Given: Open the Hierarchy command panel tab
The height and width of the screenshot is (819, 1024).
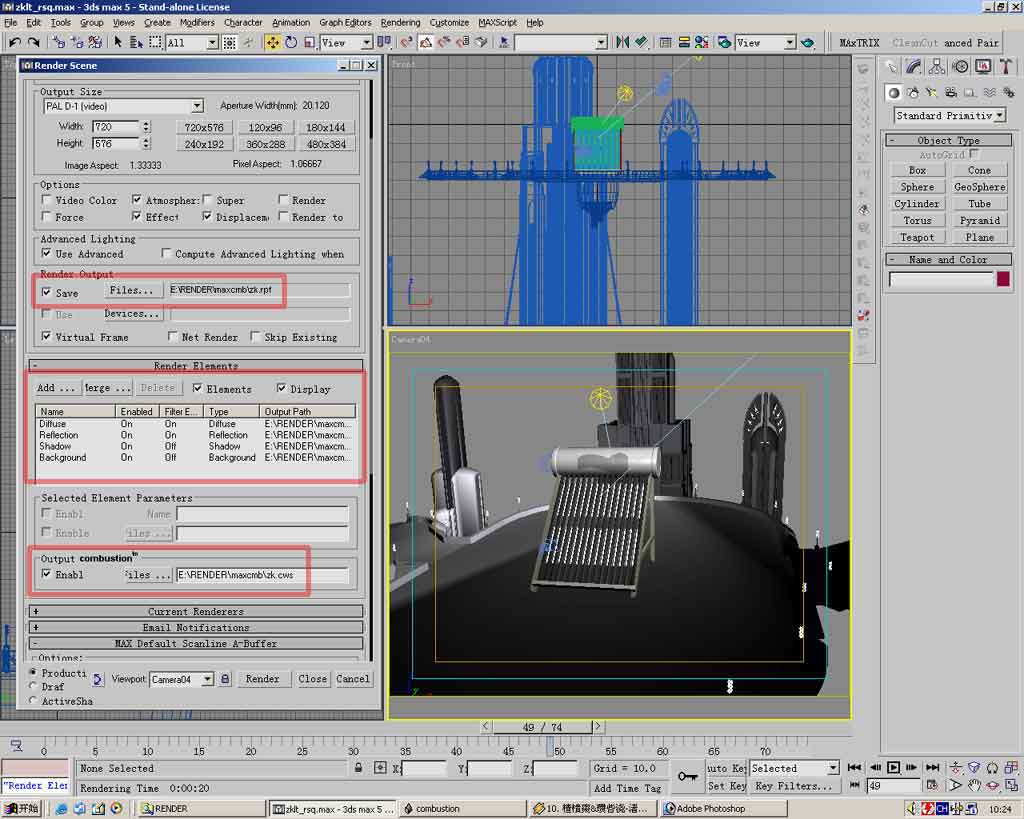Looking at the screenshot, I should coord(937,66).
